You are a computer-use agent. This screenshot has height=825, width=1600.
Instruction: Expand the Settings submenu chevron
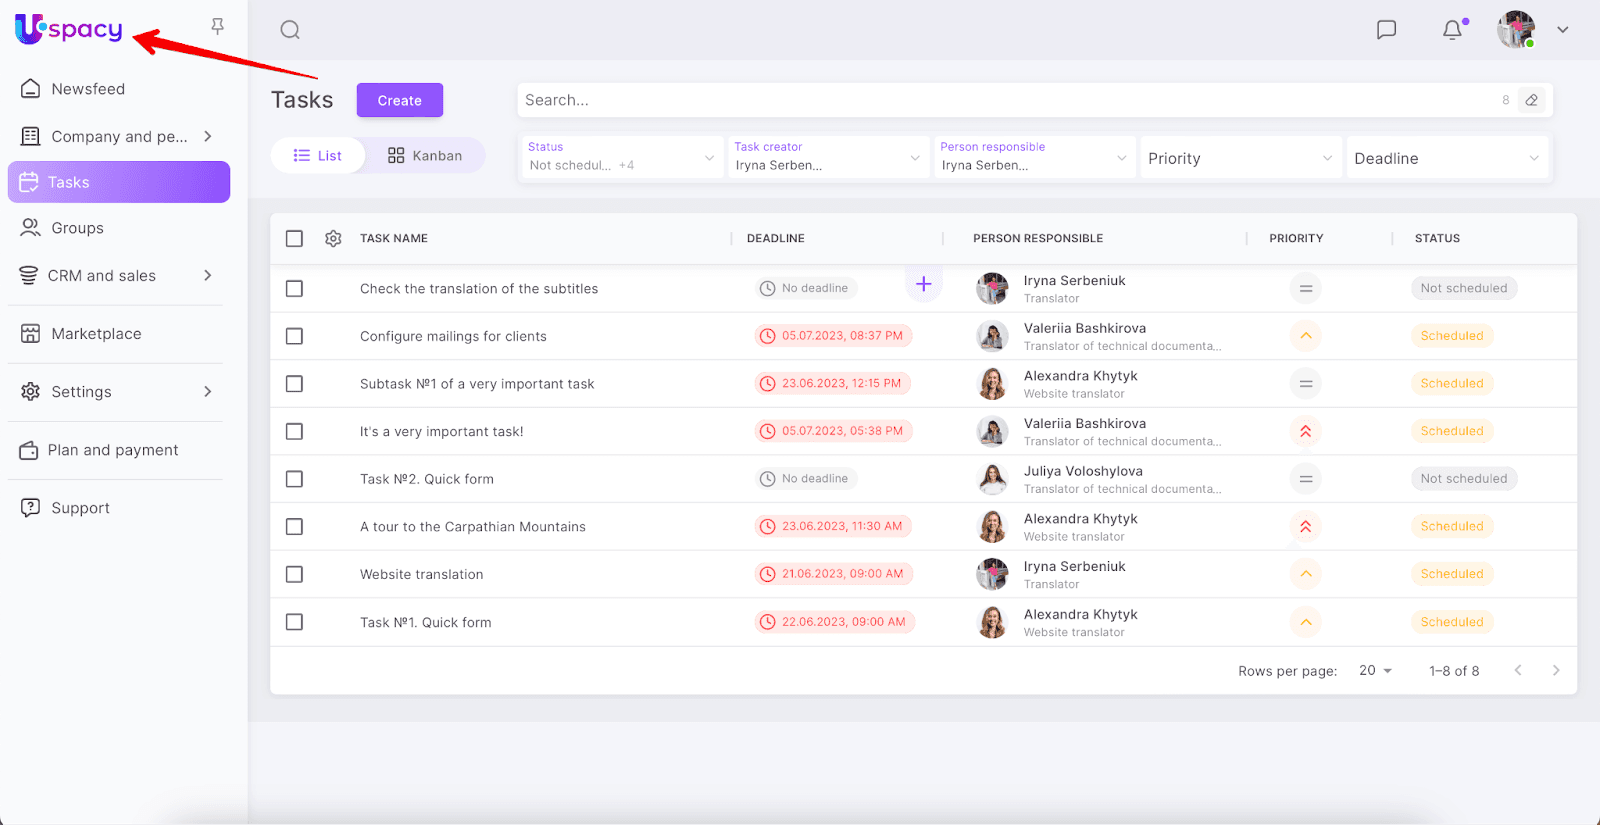pyautogui.click(x=208, y=391)
